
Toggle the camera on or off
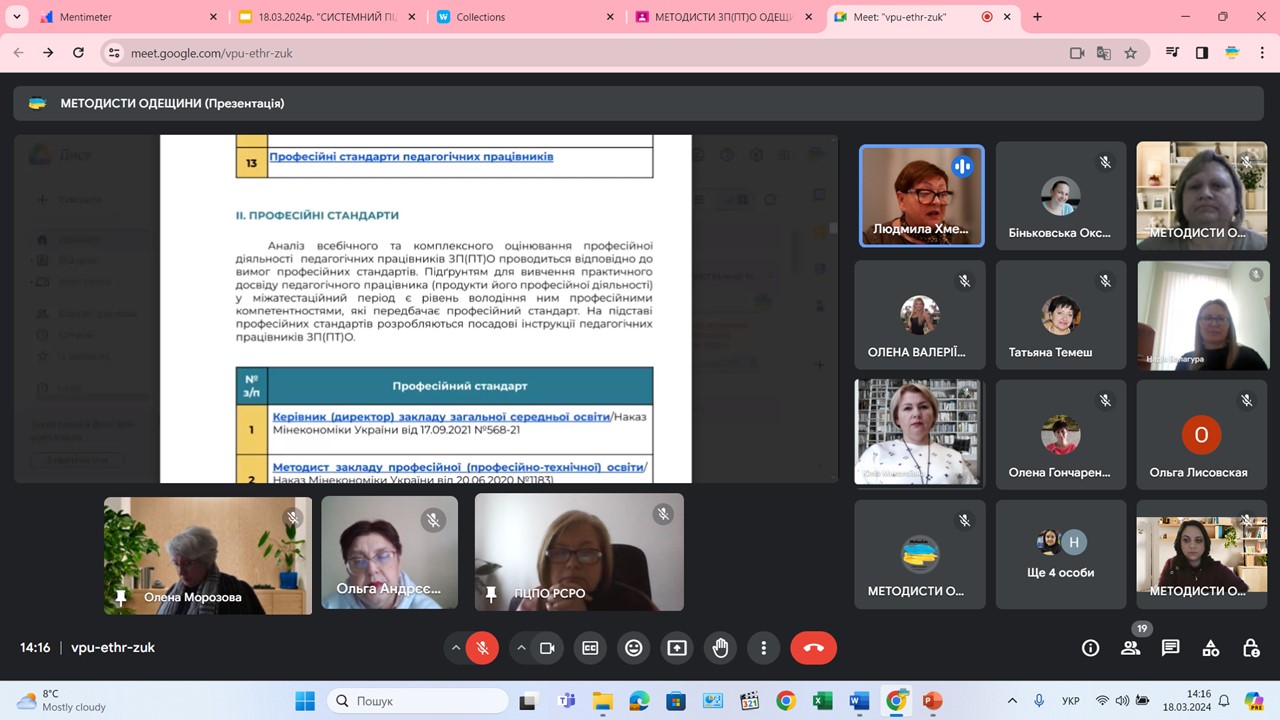click(547, 648)
